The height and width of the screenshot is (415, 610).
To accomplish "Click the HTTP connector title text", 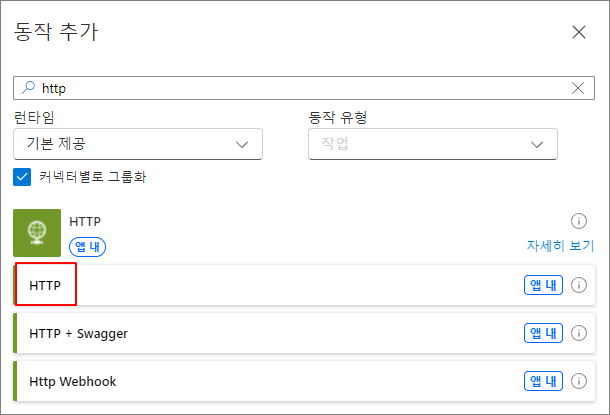I will pyautogui.click(x=85, y=222).
